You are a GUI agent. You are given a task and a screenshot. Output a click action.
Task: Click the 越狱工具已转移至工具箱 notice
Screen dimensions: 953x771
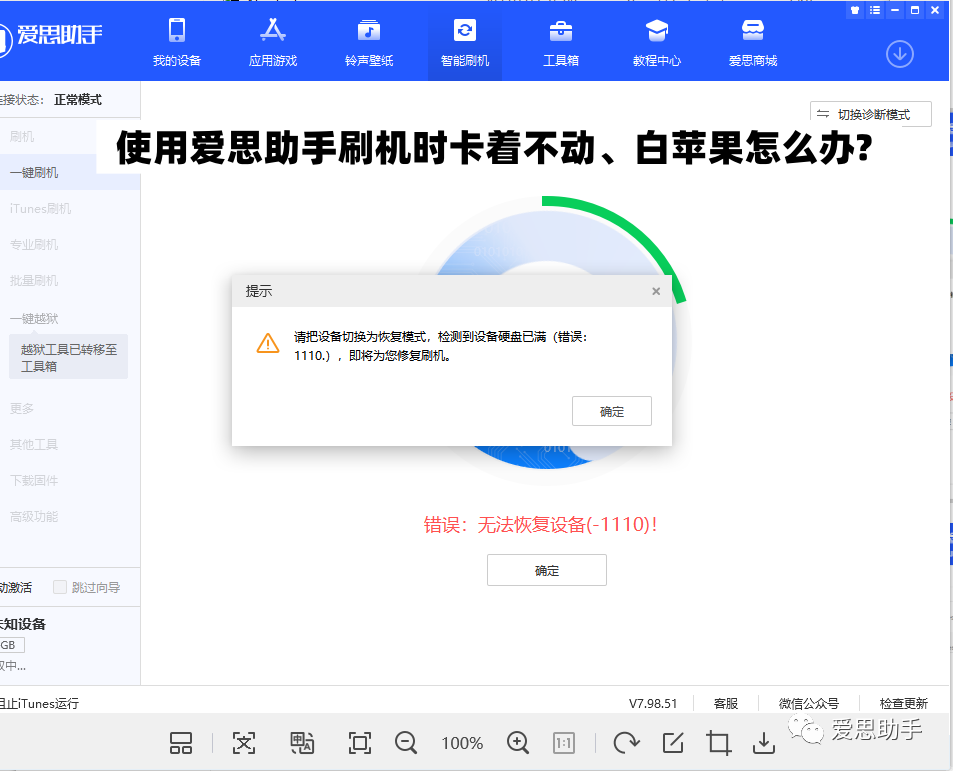click(x=68, y=357)
